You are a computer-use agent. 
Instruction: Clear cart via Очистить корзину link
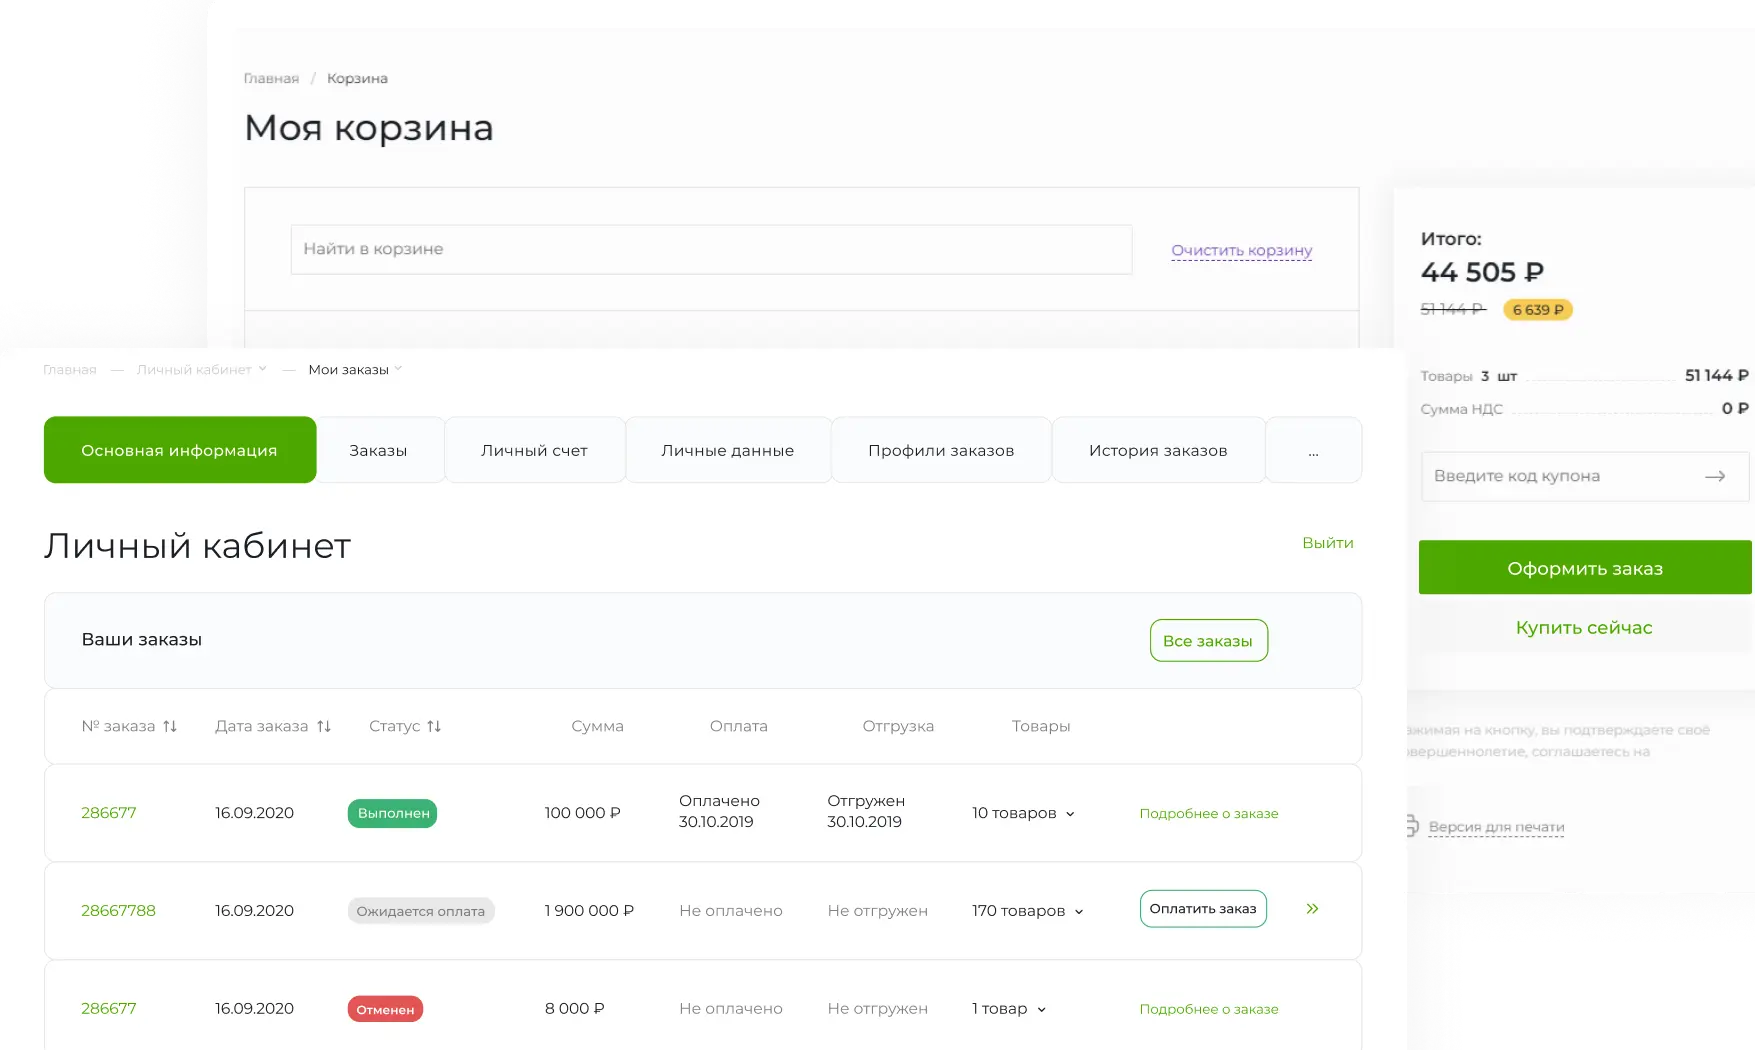(x=1241, y=250)
